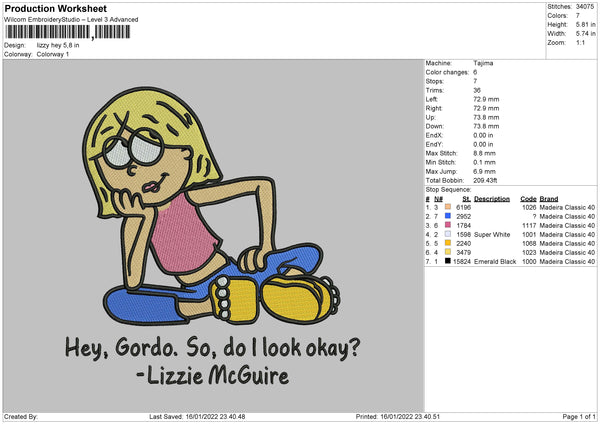Click the Up value 73.8 mm
The image size is (600, 424).
pos(486,117)
